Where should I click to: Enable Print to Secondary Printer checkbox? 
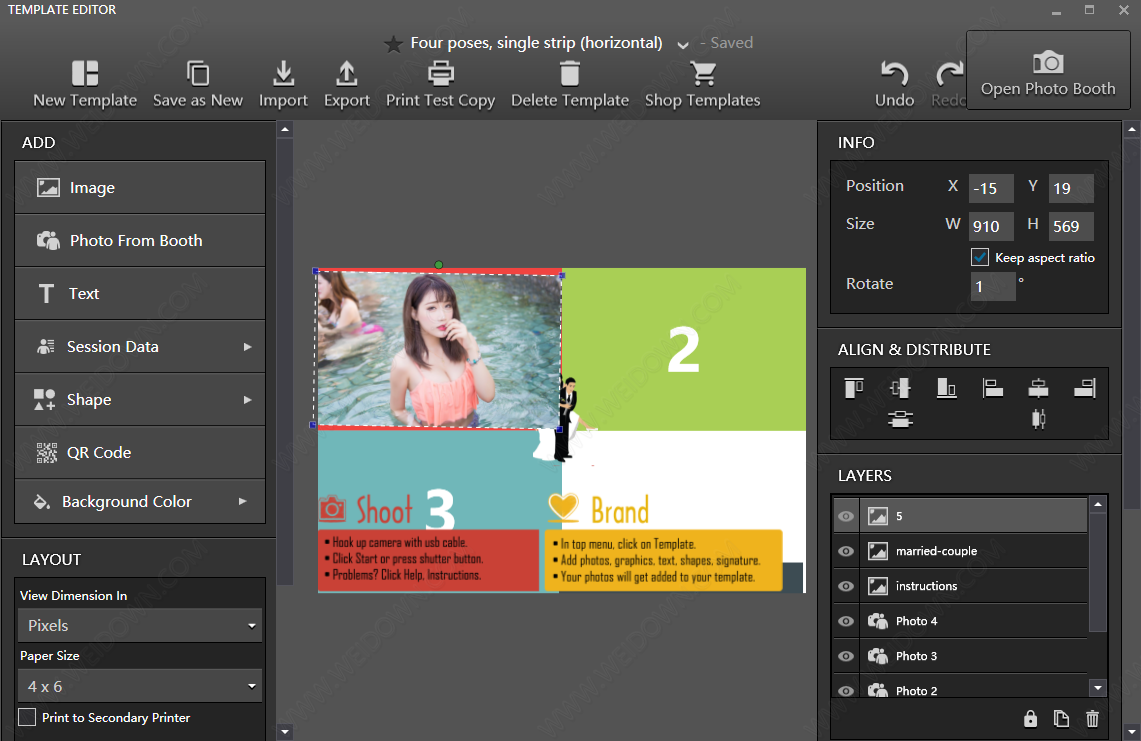click(x=27, y=717)
